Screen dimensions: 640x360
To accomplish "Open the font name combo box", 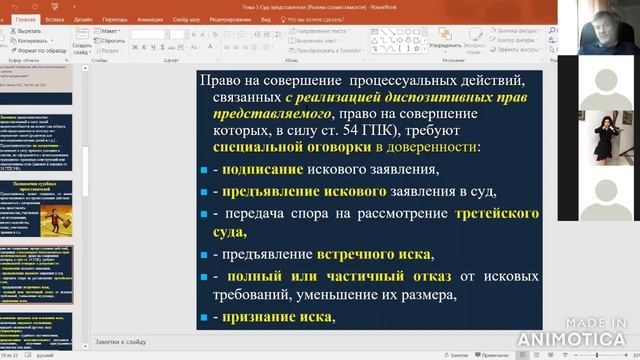I will [151, 35].
